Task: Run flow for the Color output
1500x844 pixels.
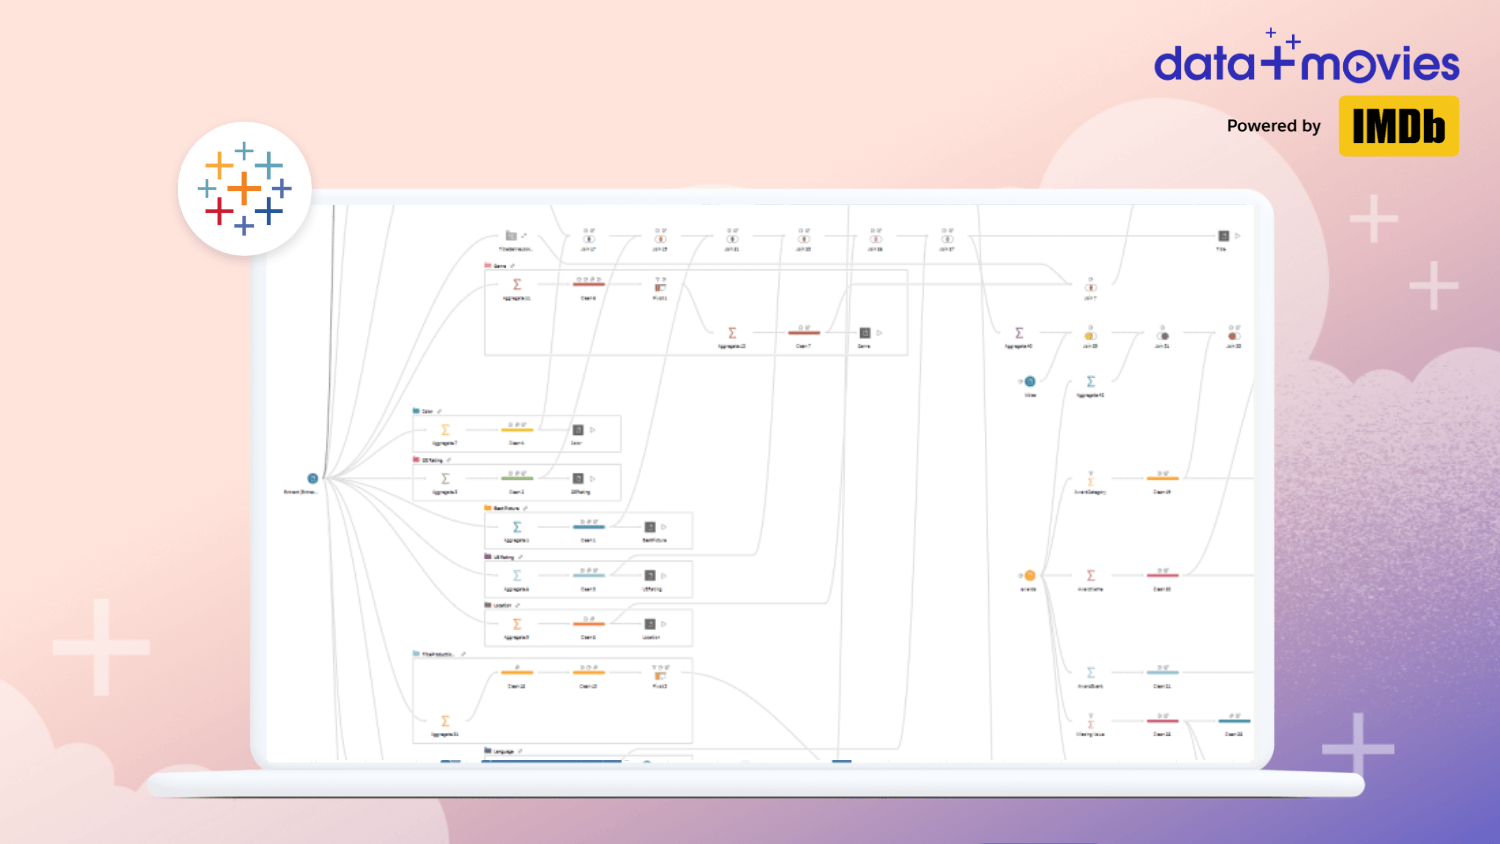Action: click(593, 430)
